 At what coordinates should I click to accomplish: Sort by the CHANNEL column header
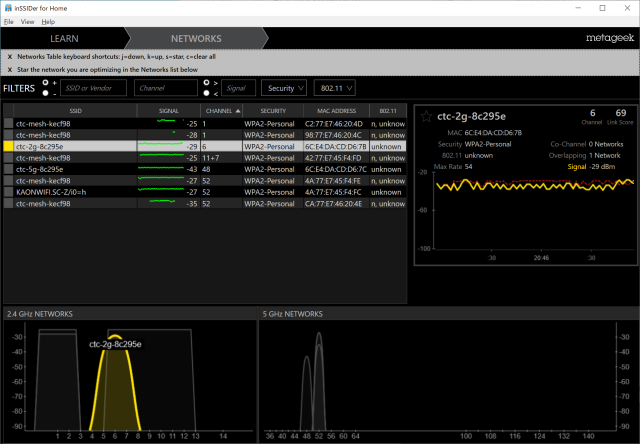point(222,111)
